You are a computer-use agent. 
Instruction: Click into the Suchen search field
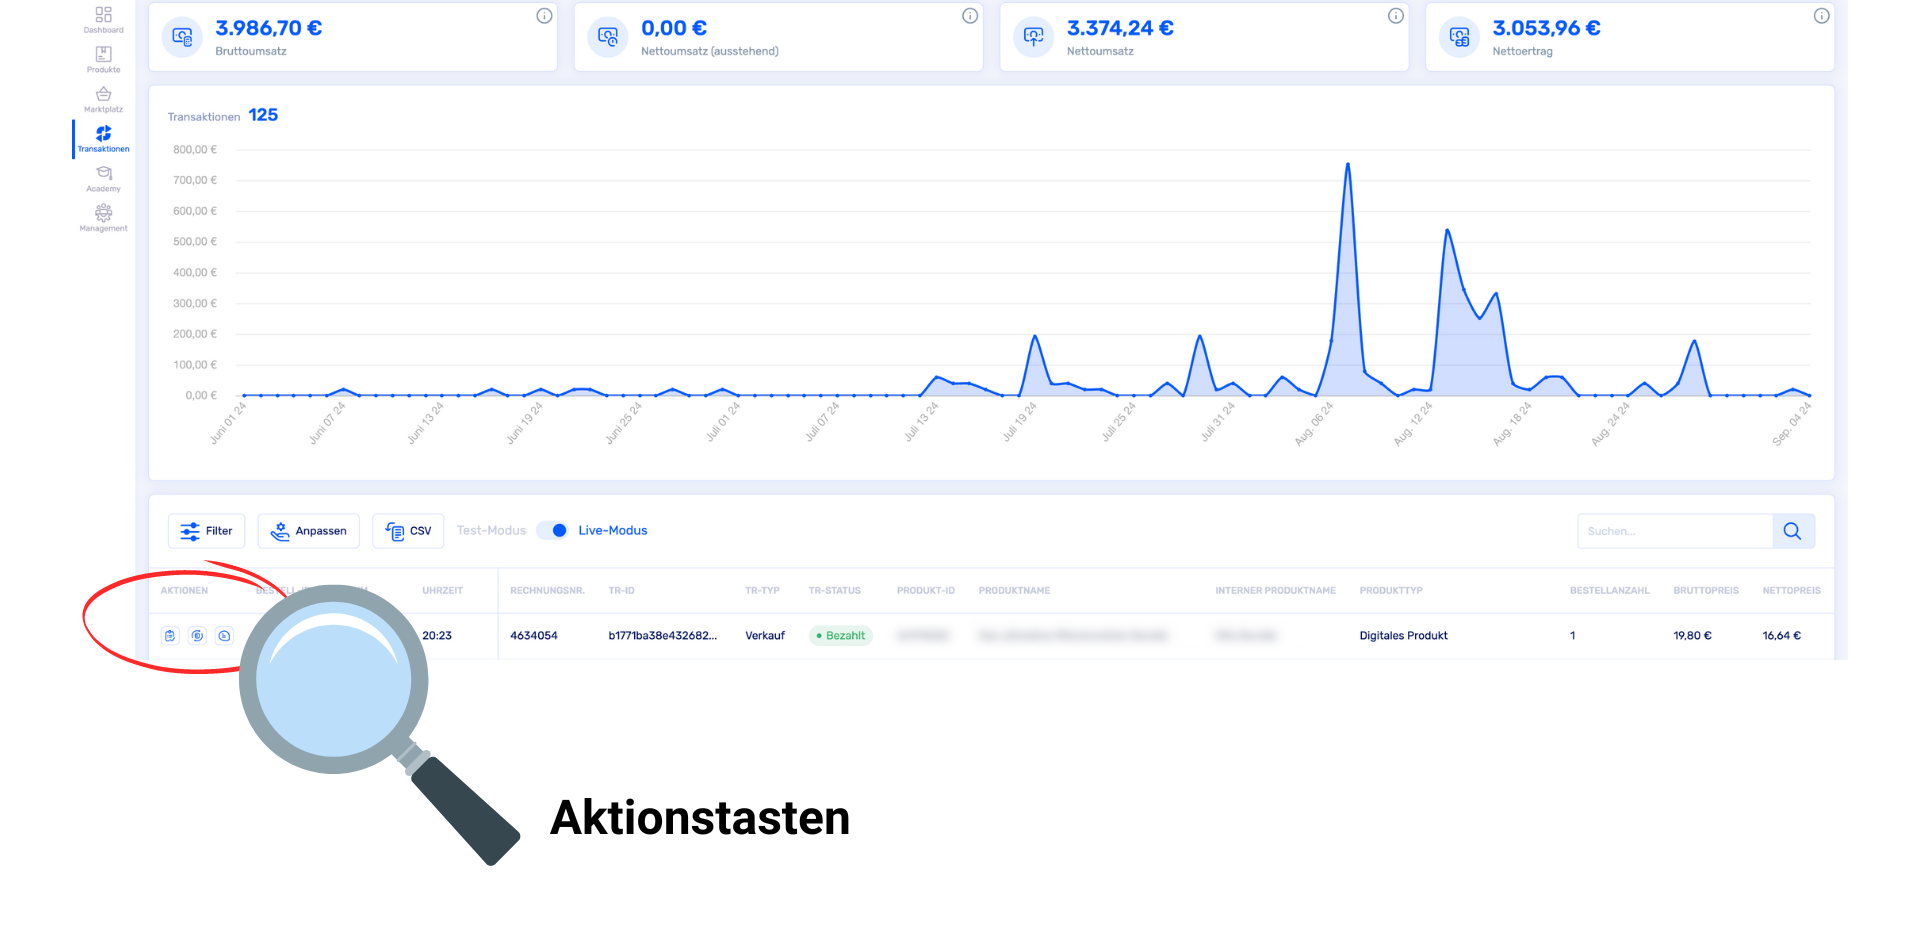(1674, 531)
